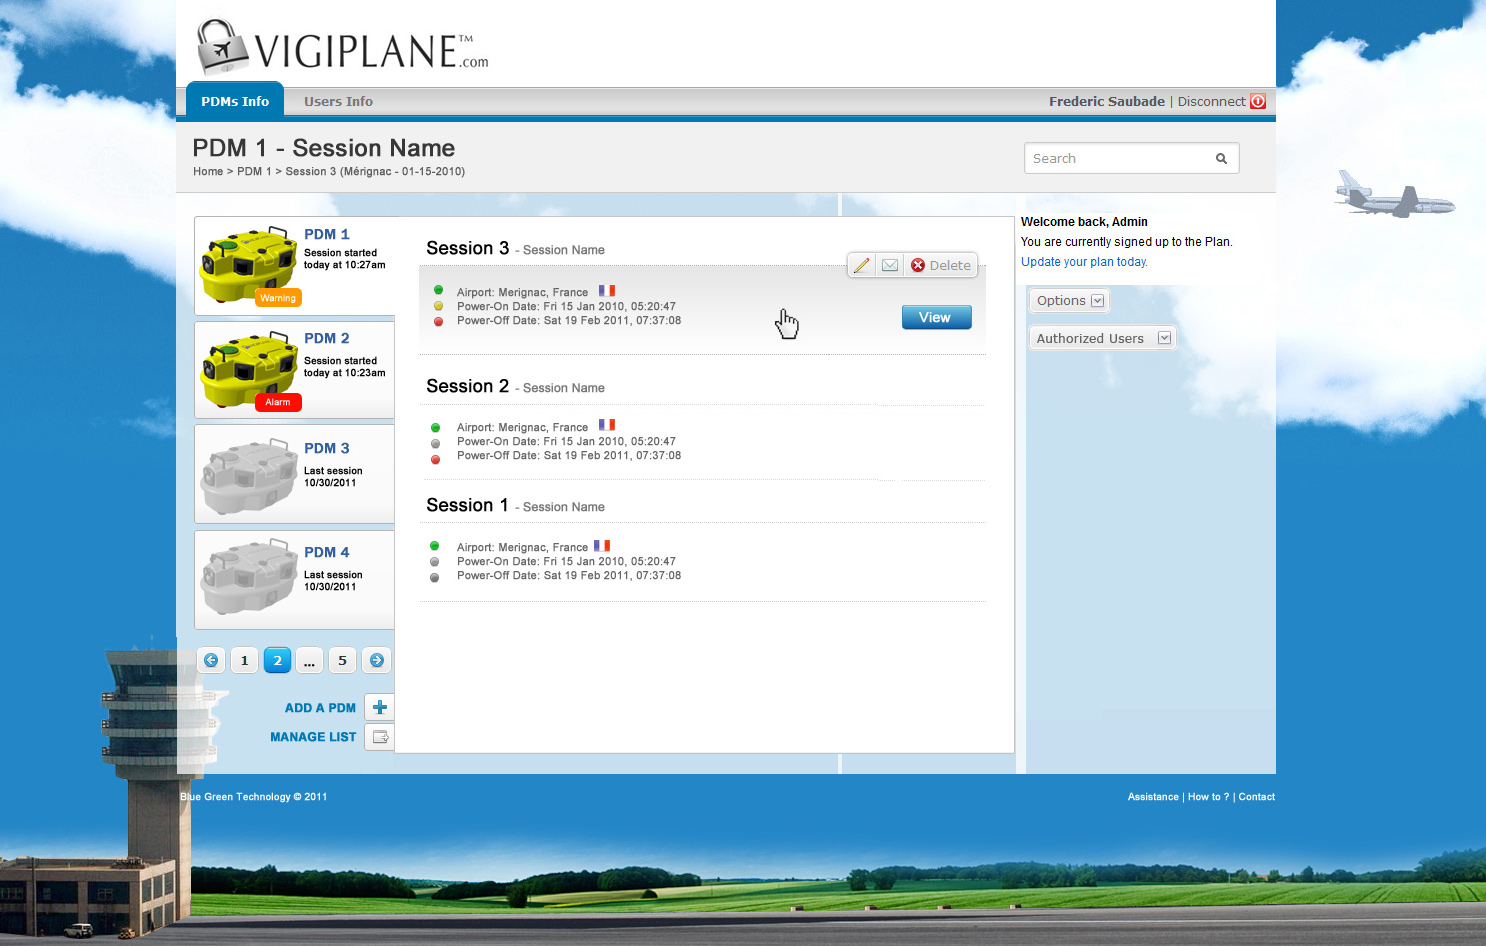Select page 1 in pagination
Image resolution: width=1486 pixels, height=946 pixels.
point(244,660)
